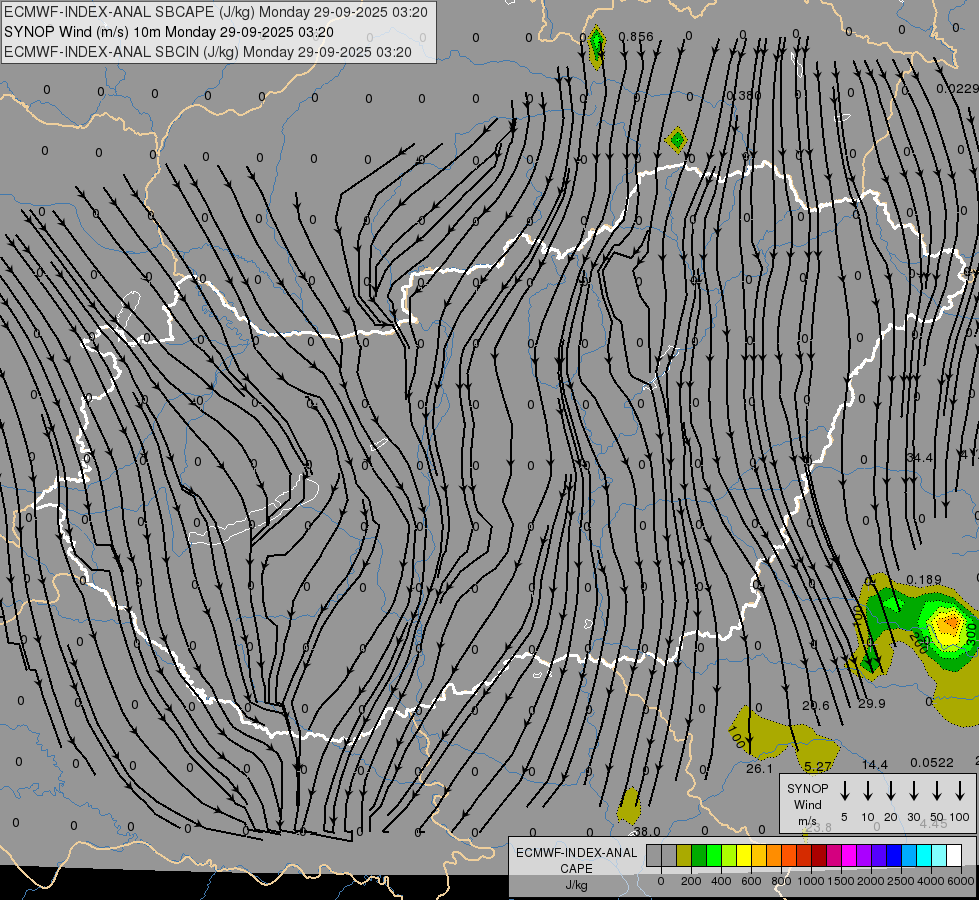The image size is (979, 900).
Task: Click the 10 m/s wind arrow in legend
Action: (x=868, y=791)
